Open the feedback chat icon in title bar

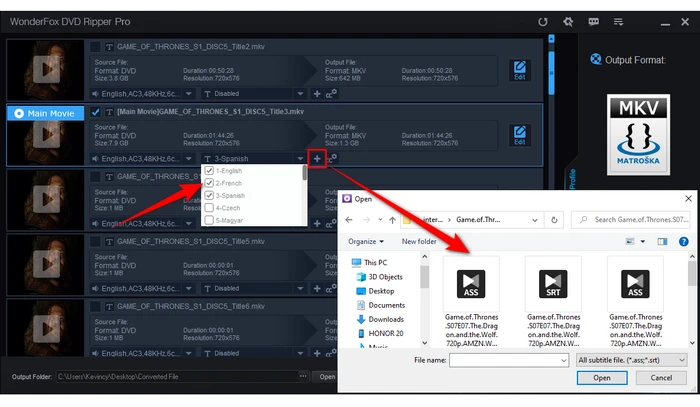tap(593, 22)
